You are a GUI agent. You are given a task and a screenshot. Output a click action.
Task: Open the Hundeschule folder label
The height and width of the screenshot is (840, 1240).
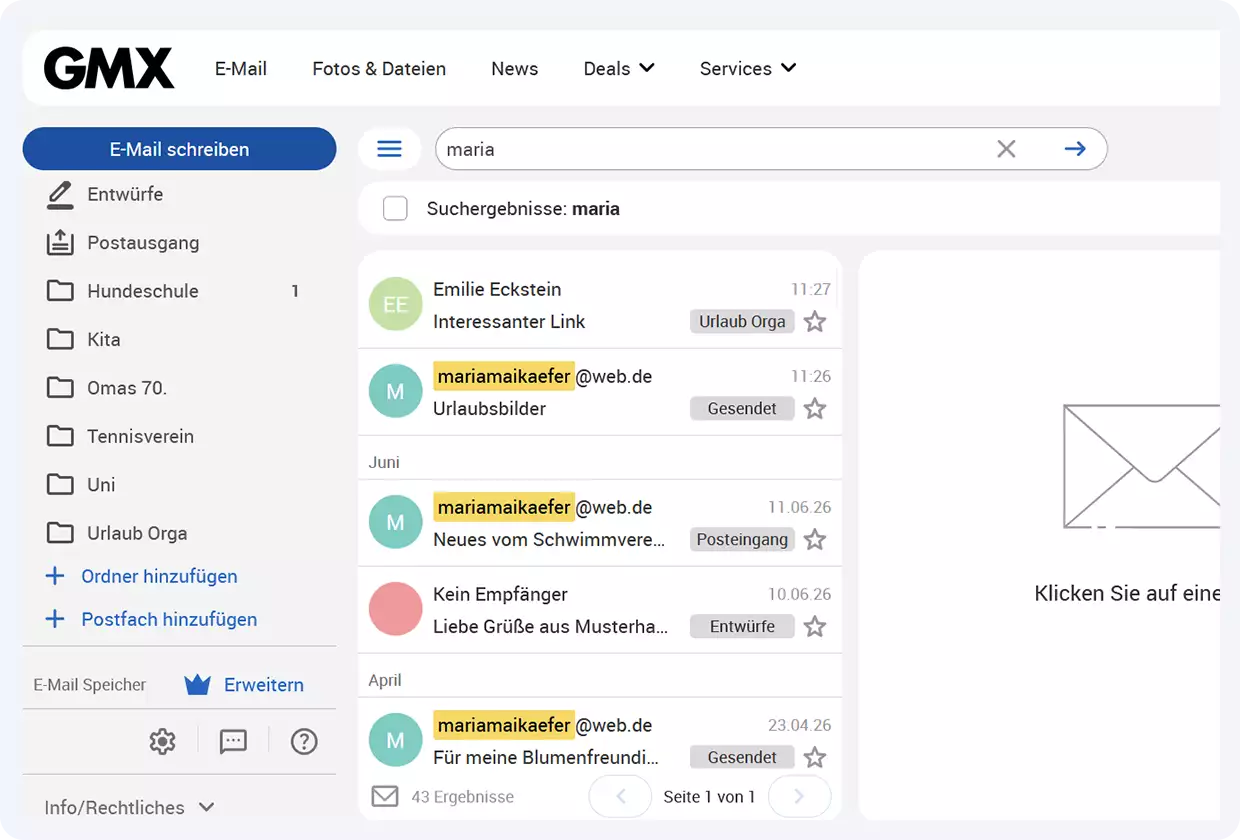[x=143, y=291]
